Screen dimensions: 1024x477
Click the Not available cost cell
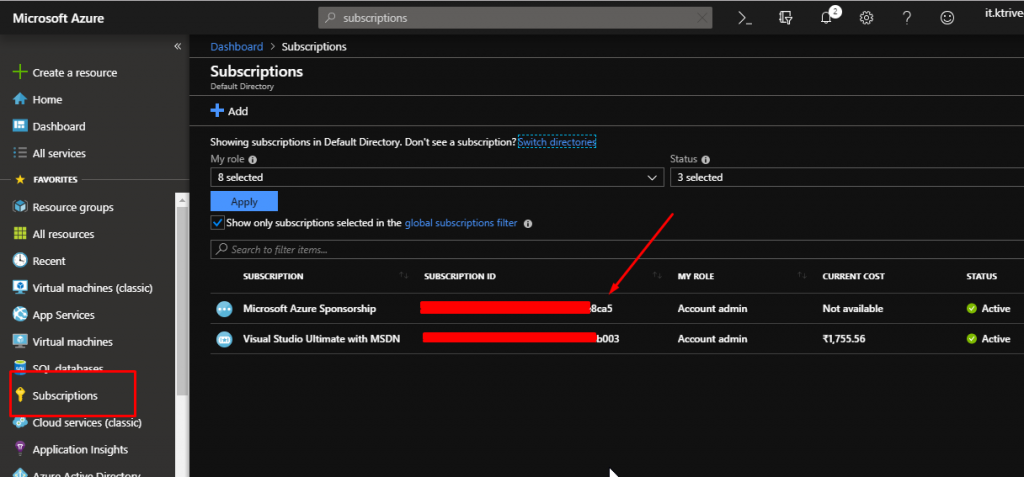pyautogui.click(x=853, y=308)
